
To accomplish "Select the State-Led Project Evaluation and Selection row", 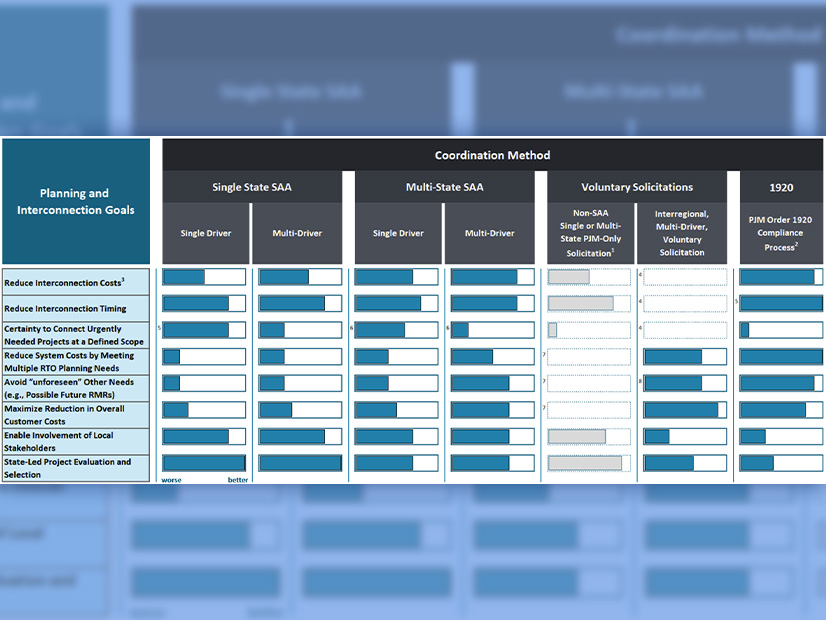I will 75,468.
